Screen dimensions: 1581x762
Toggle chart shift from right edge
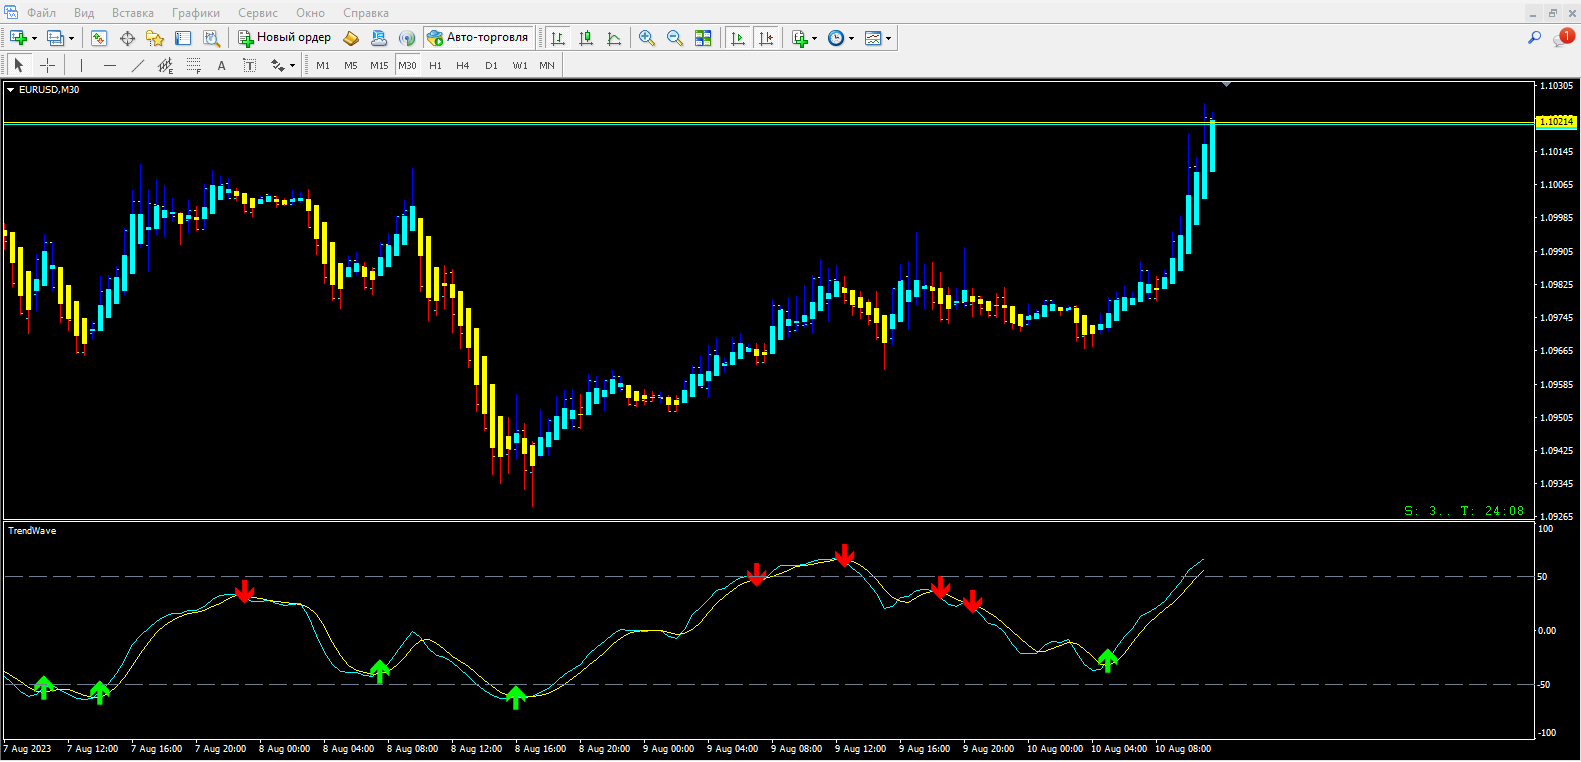pos(766,38)
